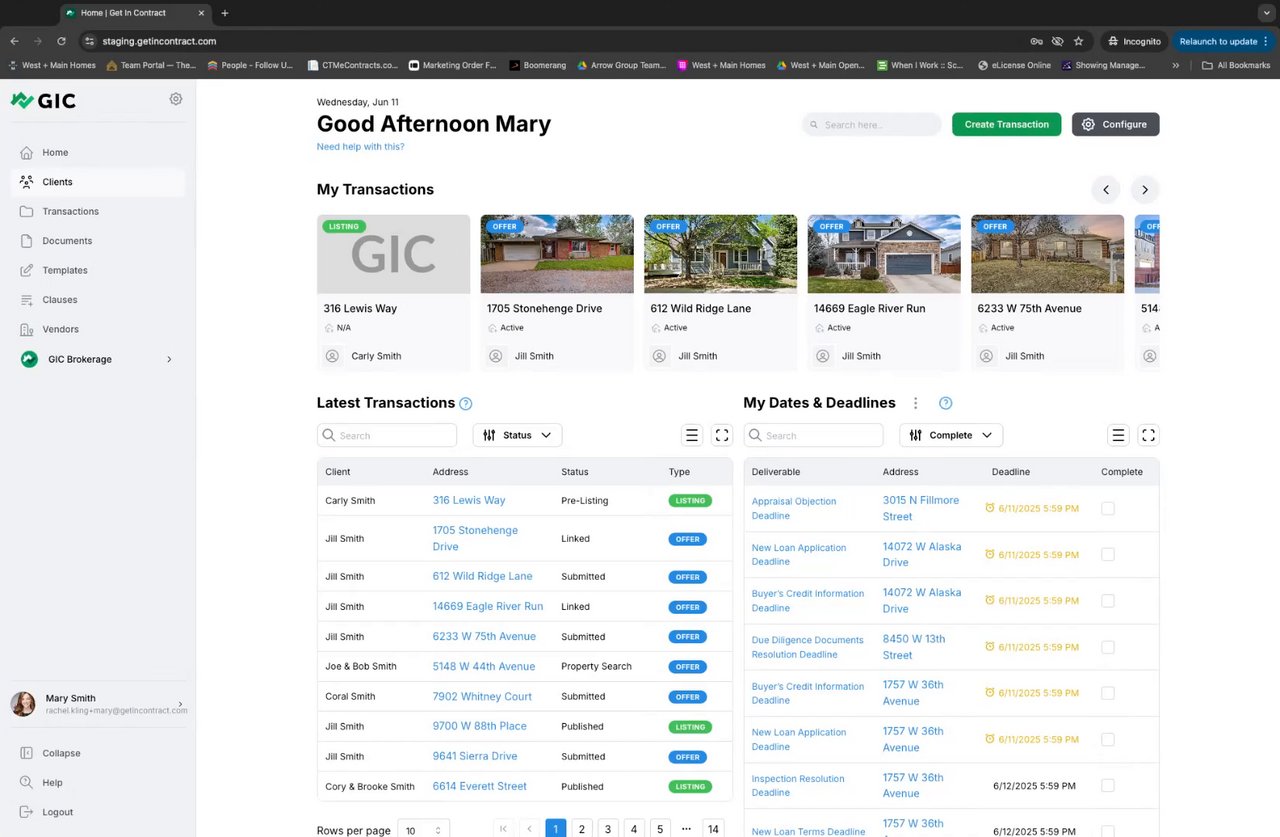This screenshot has height=837, width=1280.
Task: Check complete box for Due Diligence Documents row
Action: [x=1107, y=647]
